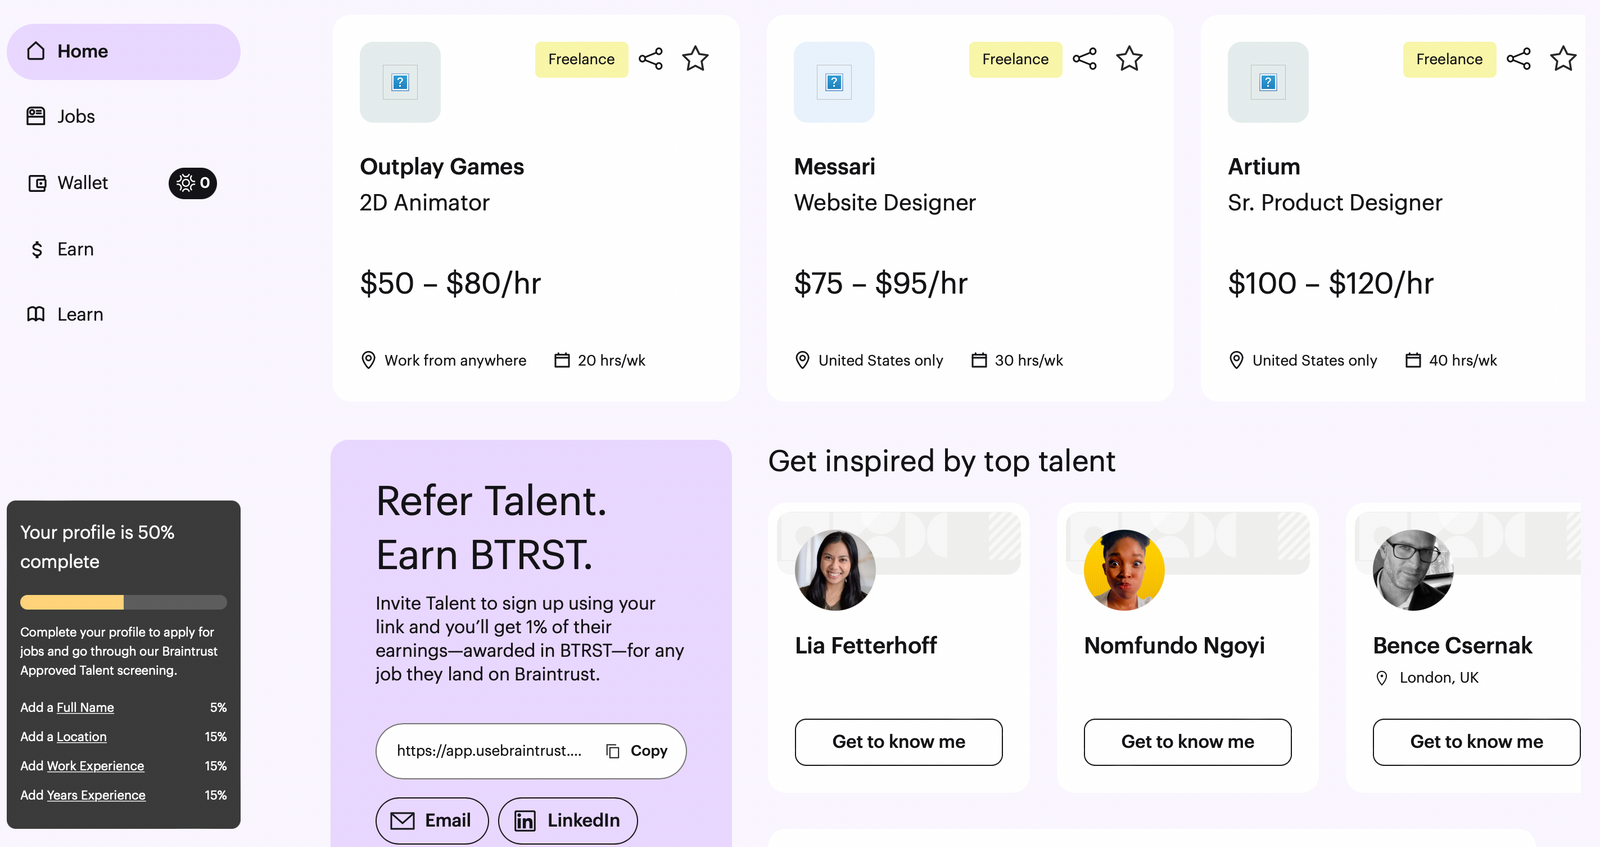Star the Messari Website Designer listing

(1129, 59)
